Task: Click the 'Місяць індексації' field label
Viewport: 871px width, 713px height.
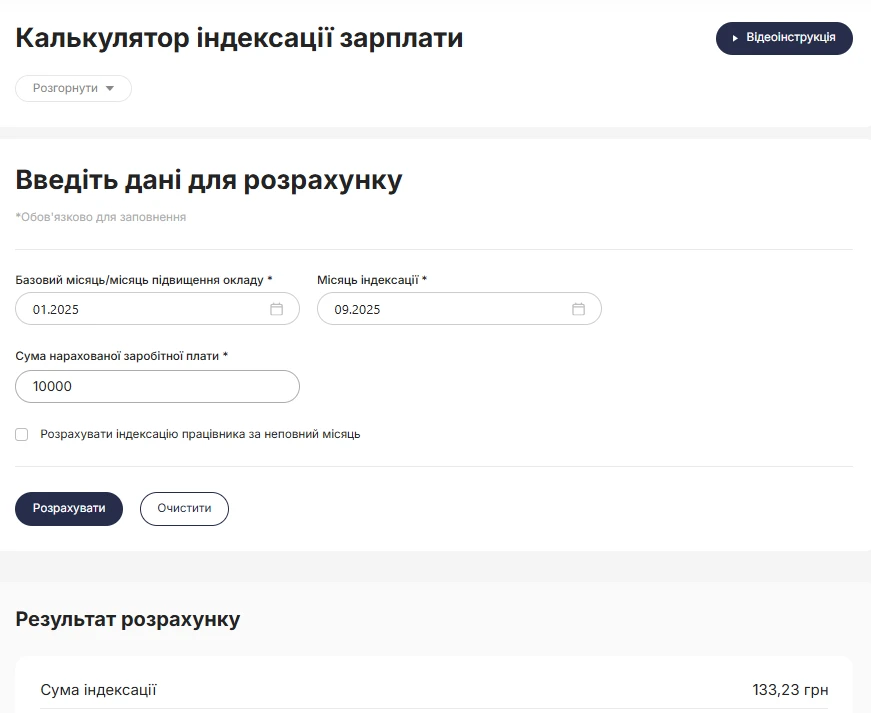Action: pyautogui.click(x=371, y=280)
